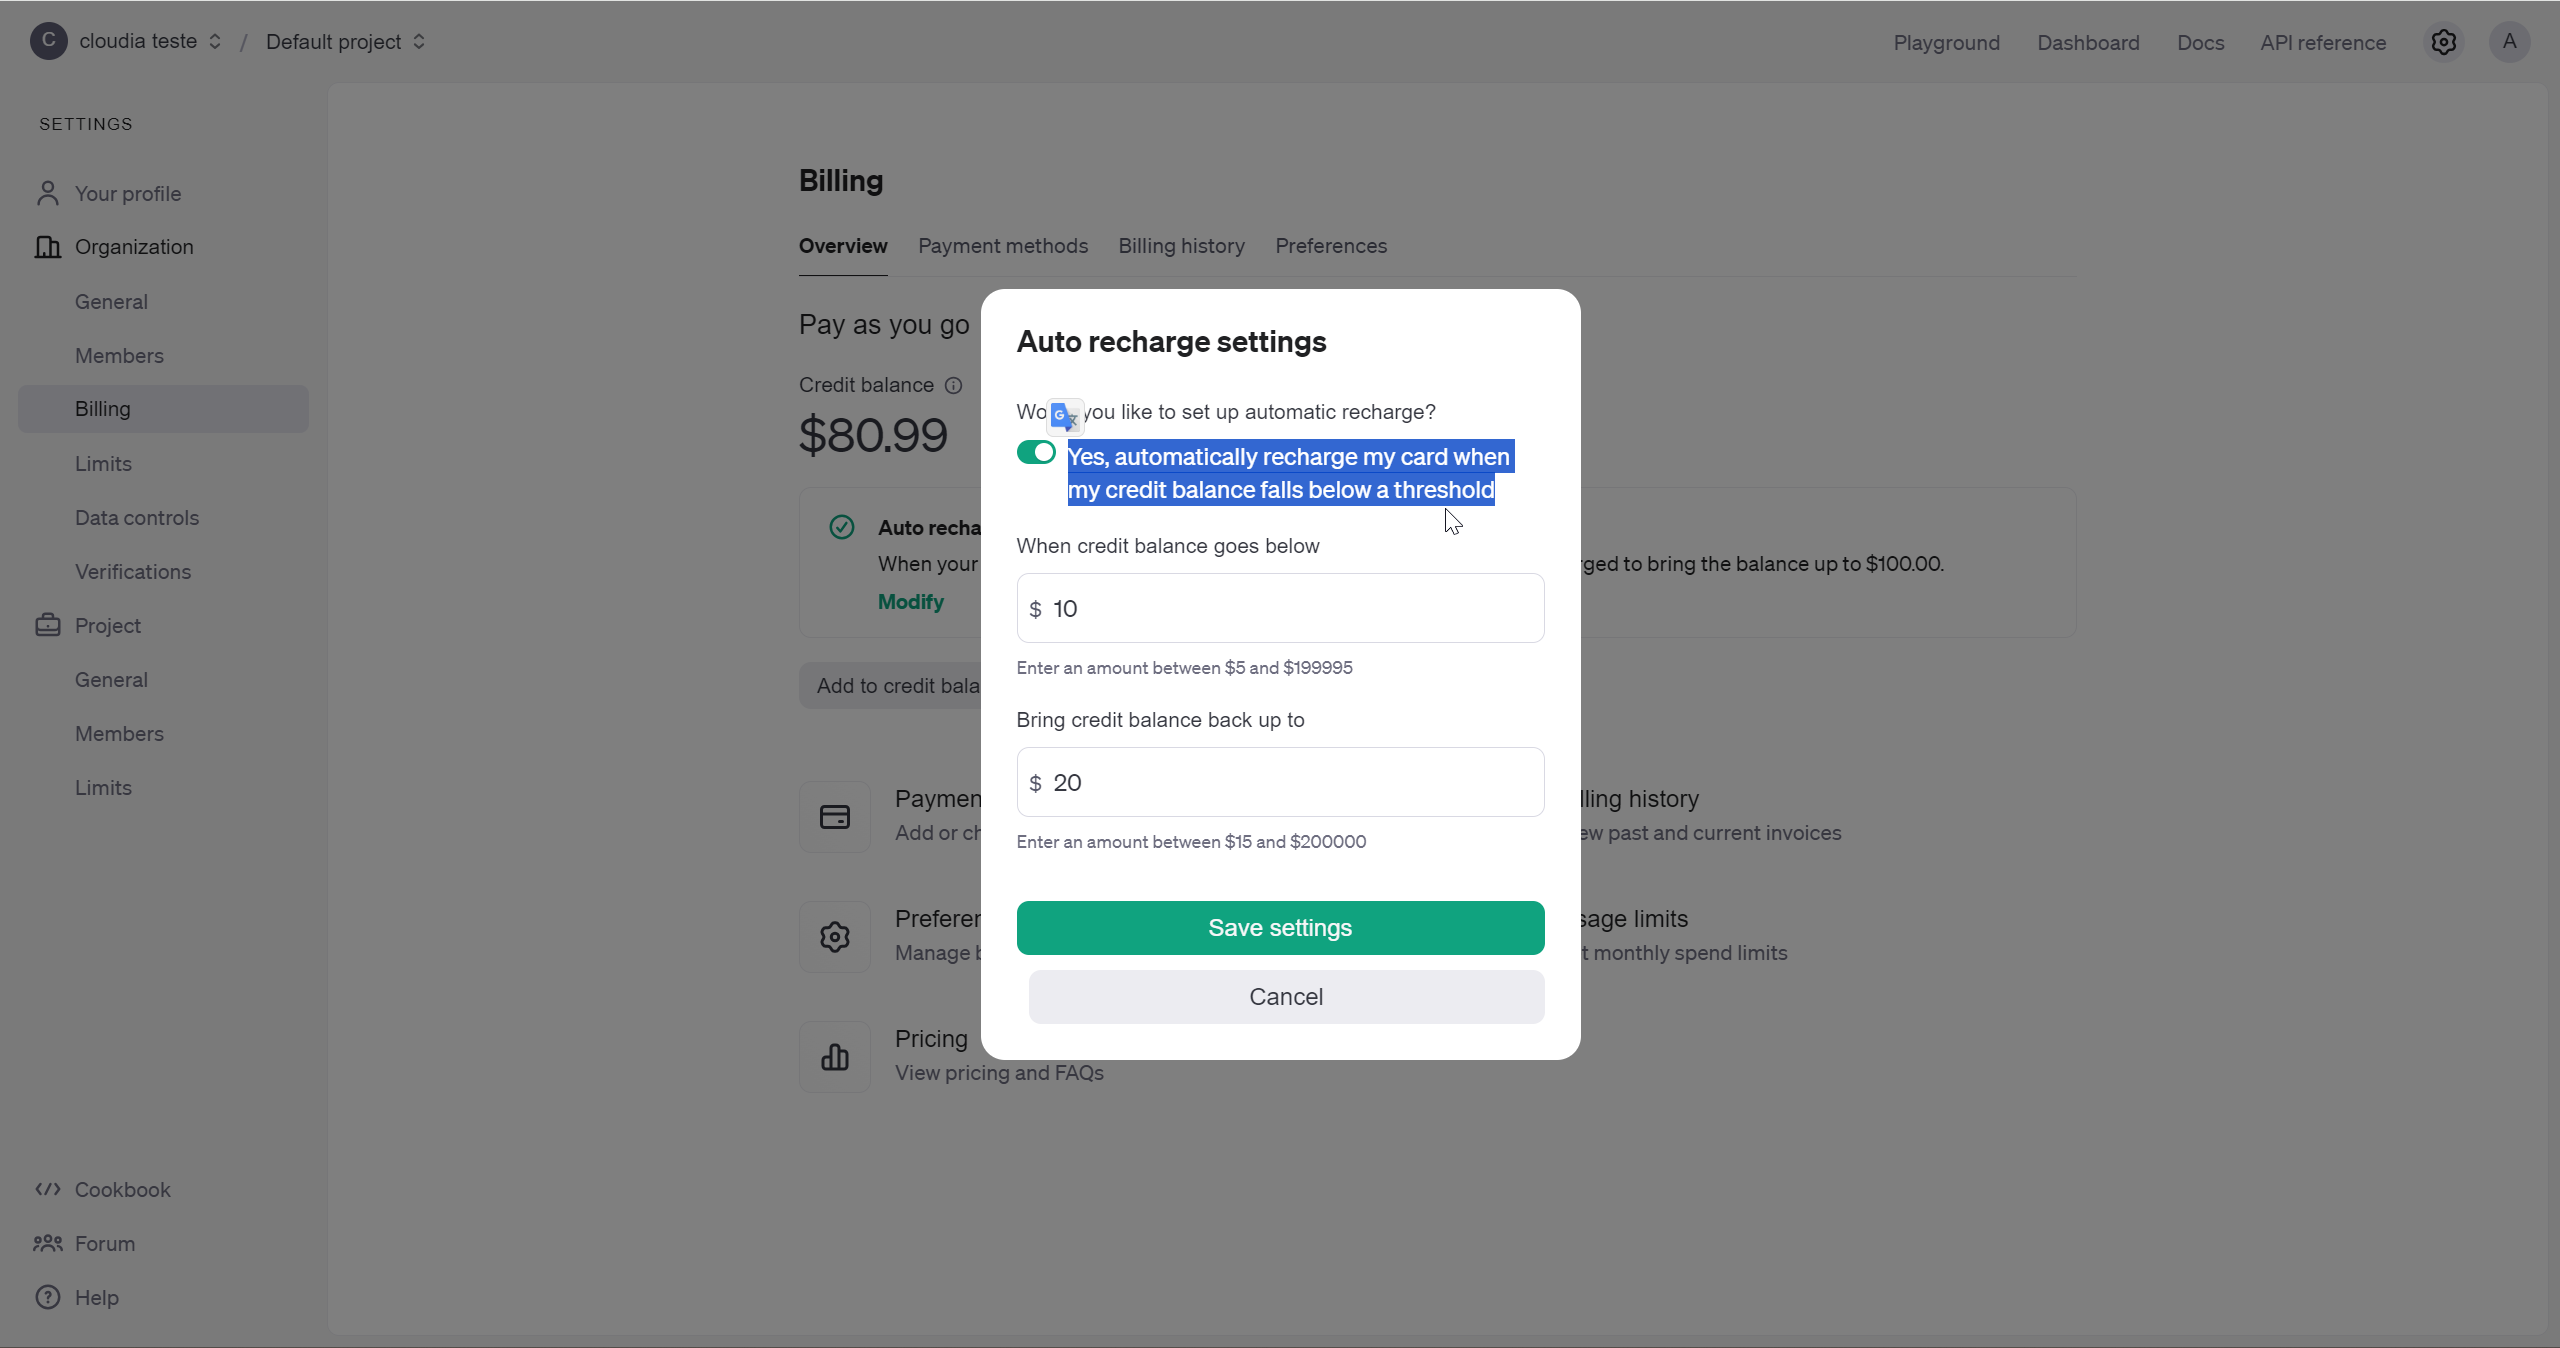Turn off the automatic recharge toggle
This screenshot has height=1348, width=2560.
(x=1036, y=453)
